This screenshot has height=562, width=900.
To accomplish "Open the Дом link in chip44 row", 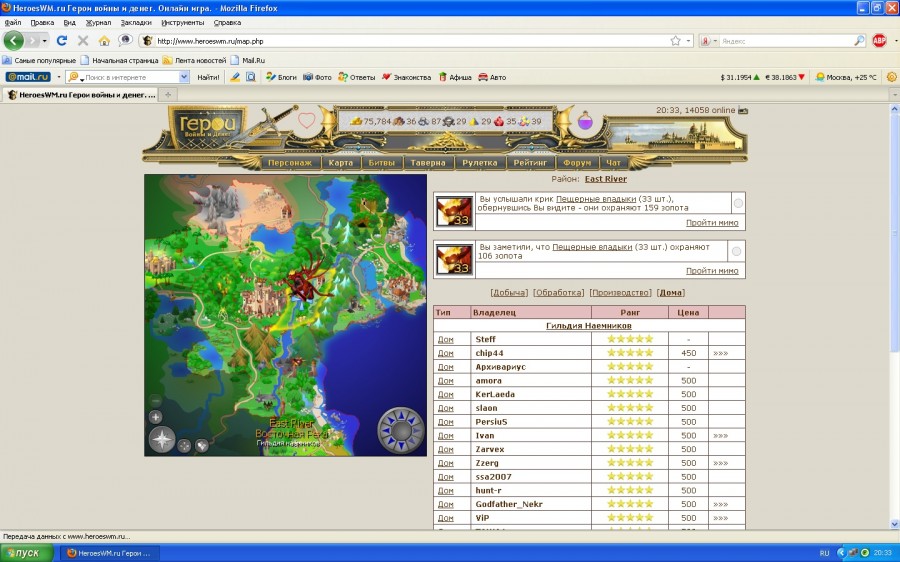I will pos(445,353).
